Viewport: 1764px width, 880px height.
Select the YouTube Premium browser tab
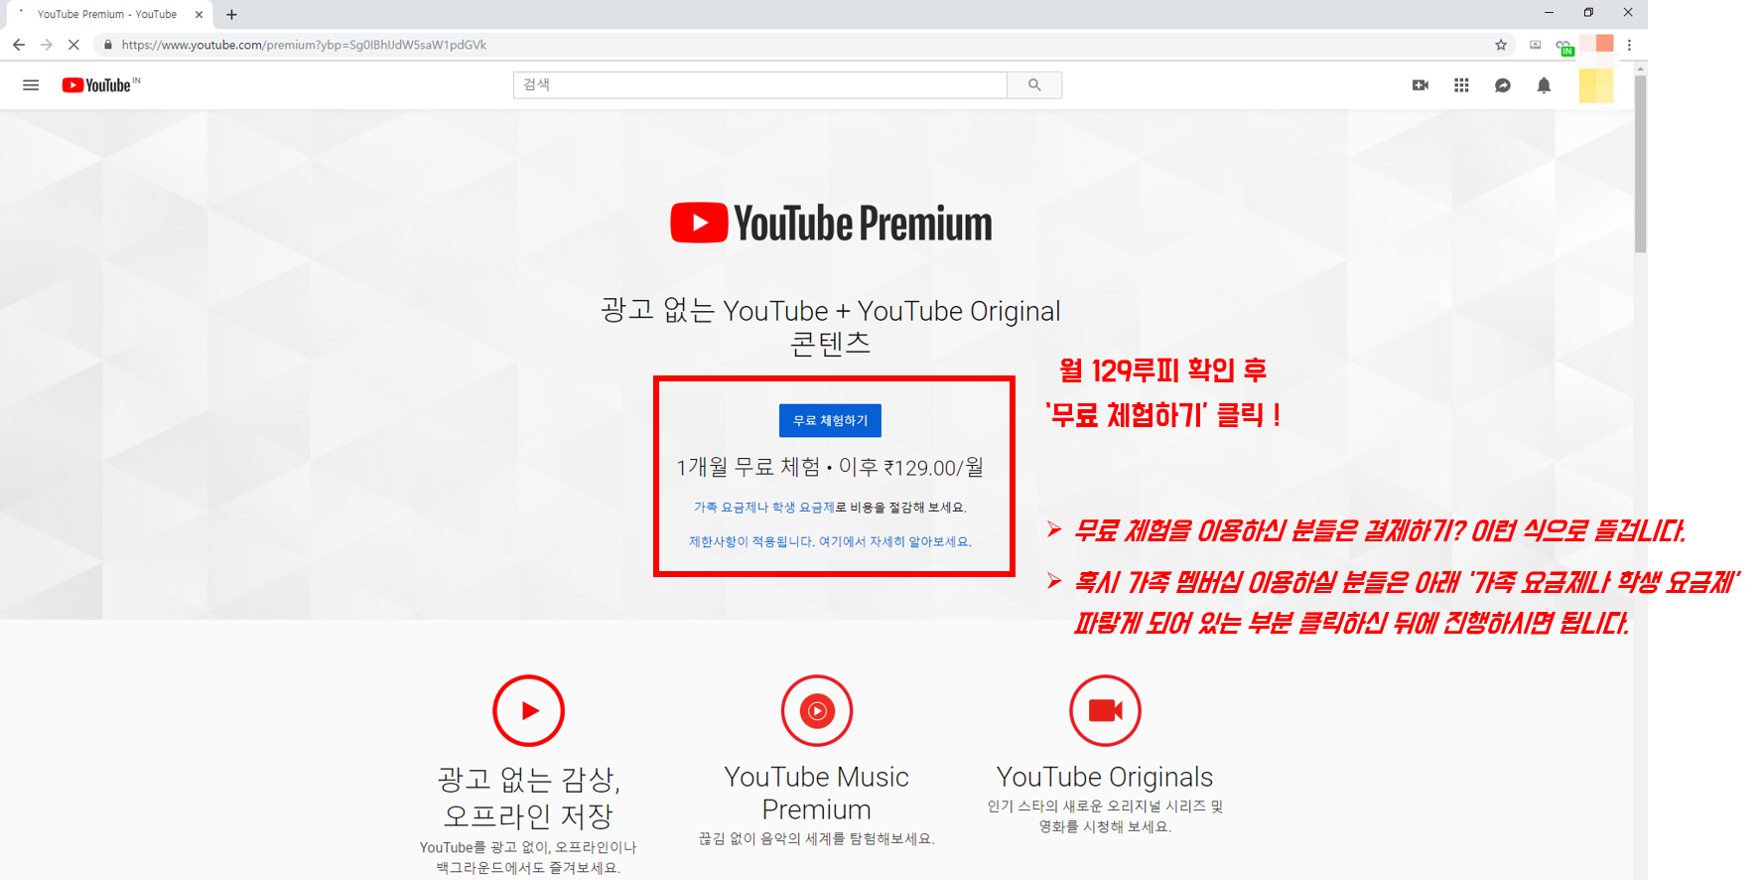(107, 14)
